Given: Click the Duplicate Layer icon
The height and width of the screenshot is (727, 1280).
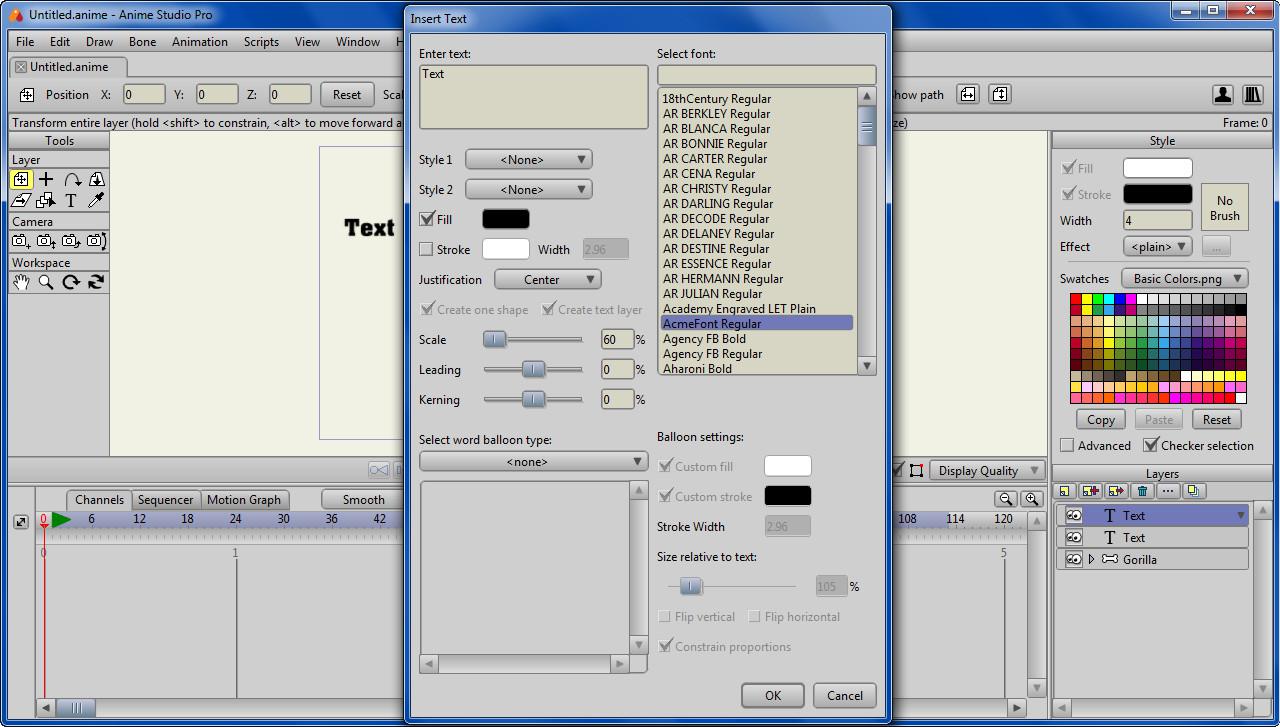Looking at the screenshot, I should [1193, 491].
